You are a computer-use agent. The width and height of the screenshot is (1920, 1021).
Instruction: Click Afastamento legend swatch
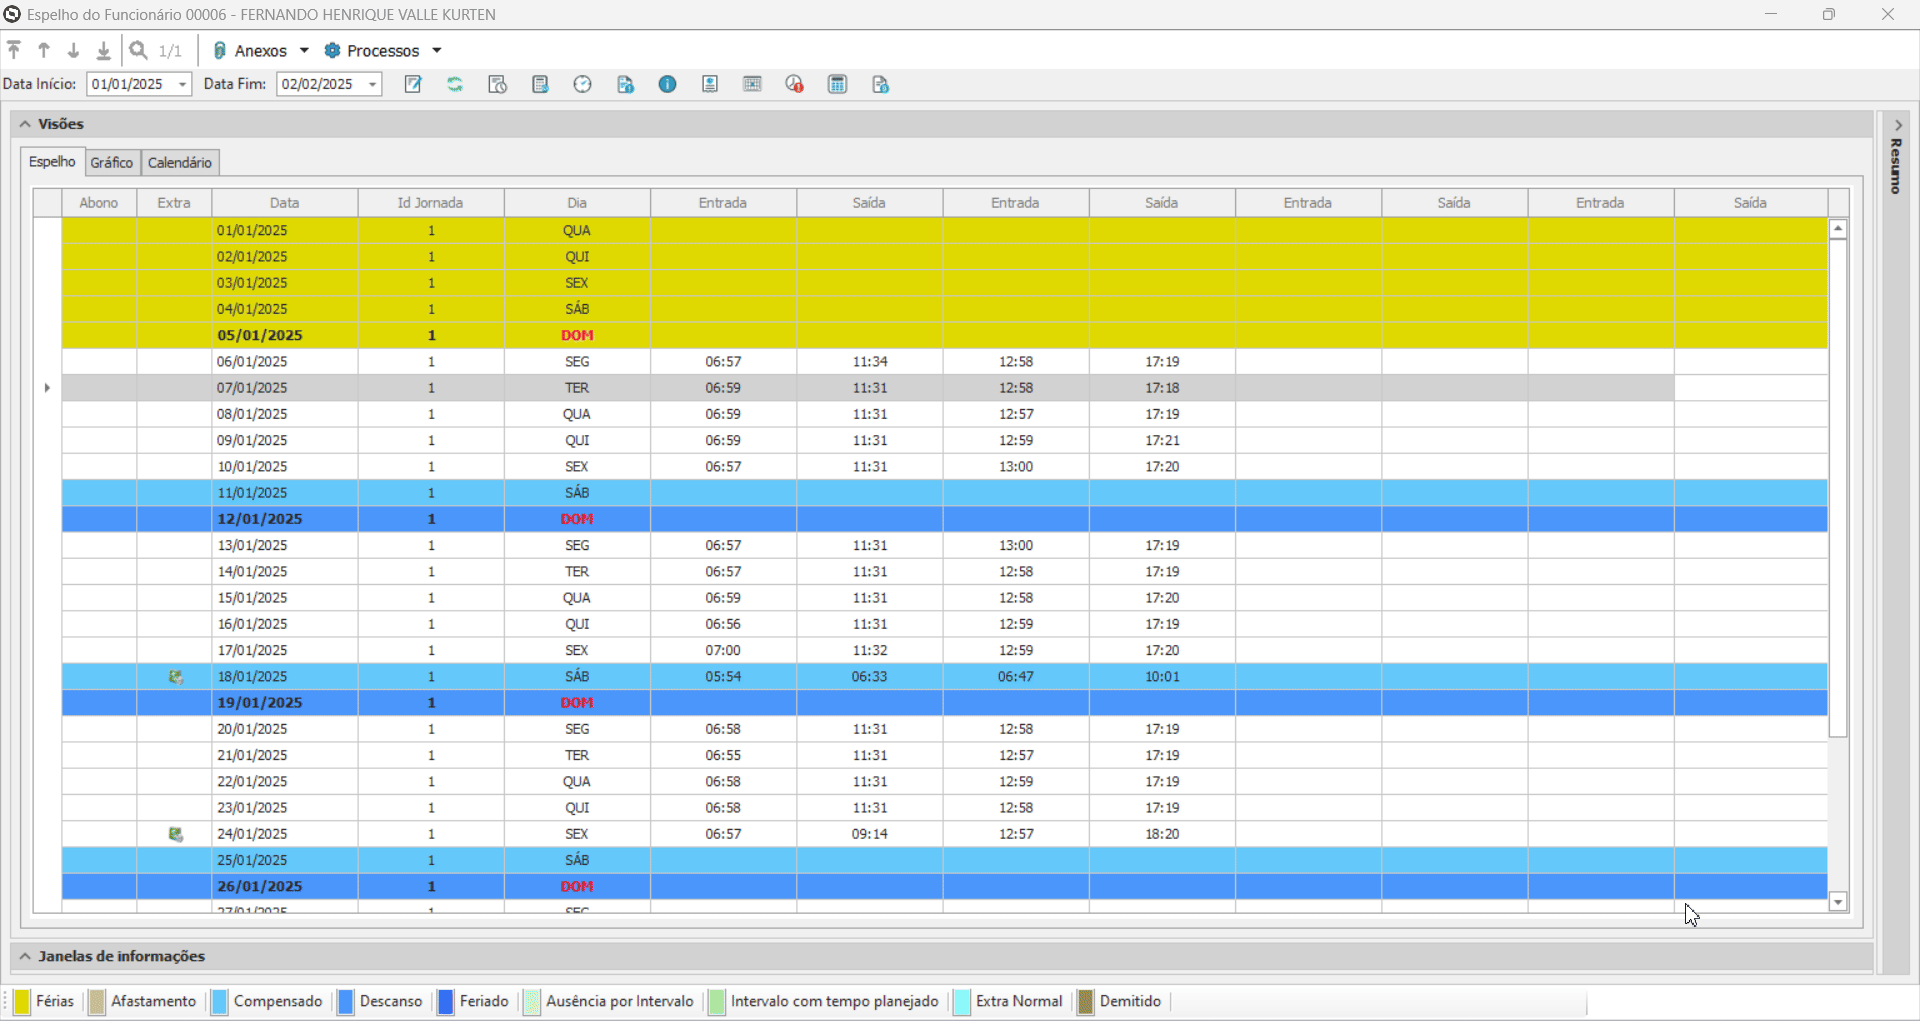[97, 1002]
